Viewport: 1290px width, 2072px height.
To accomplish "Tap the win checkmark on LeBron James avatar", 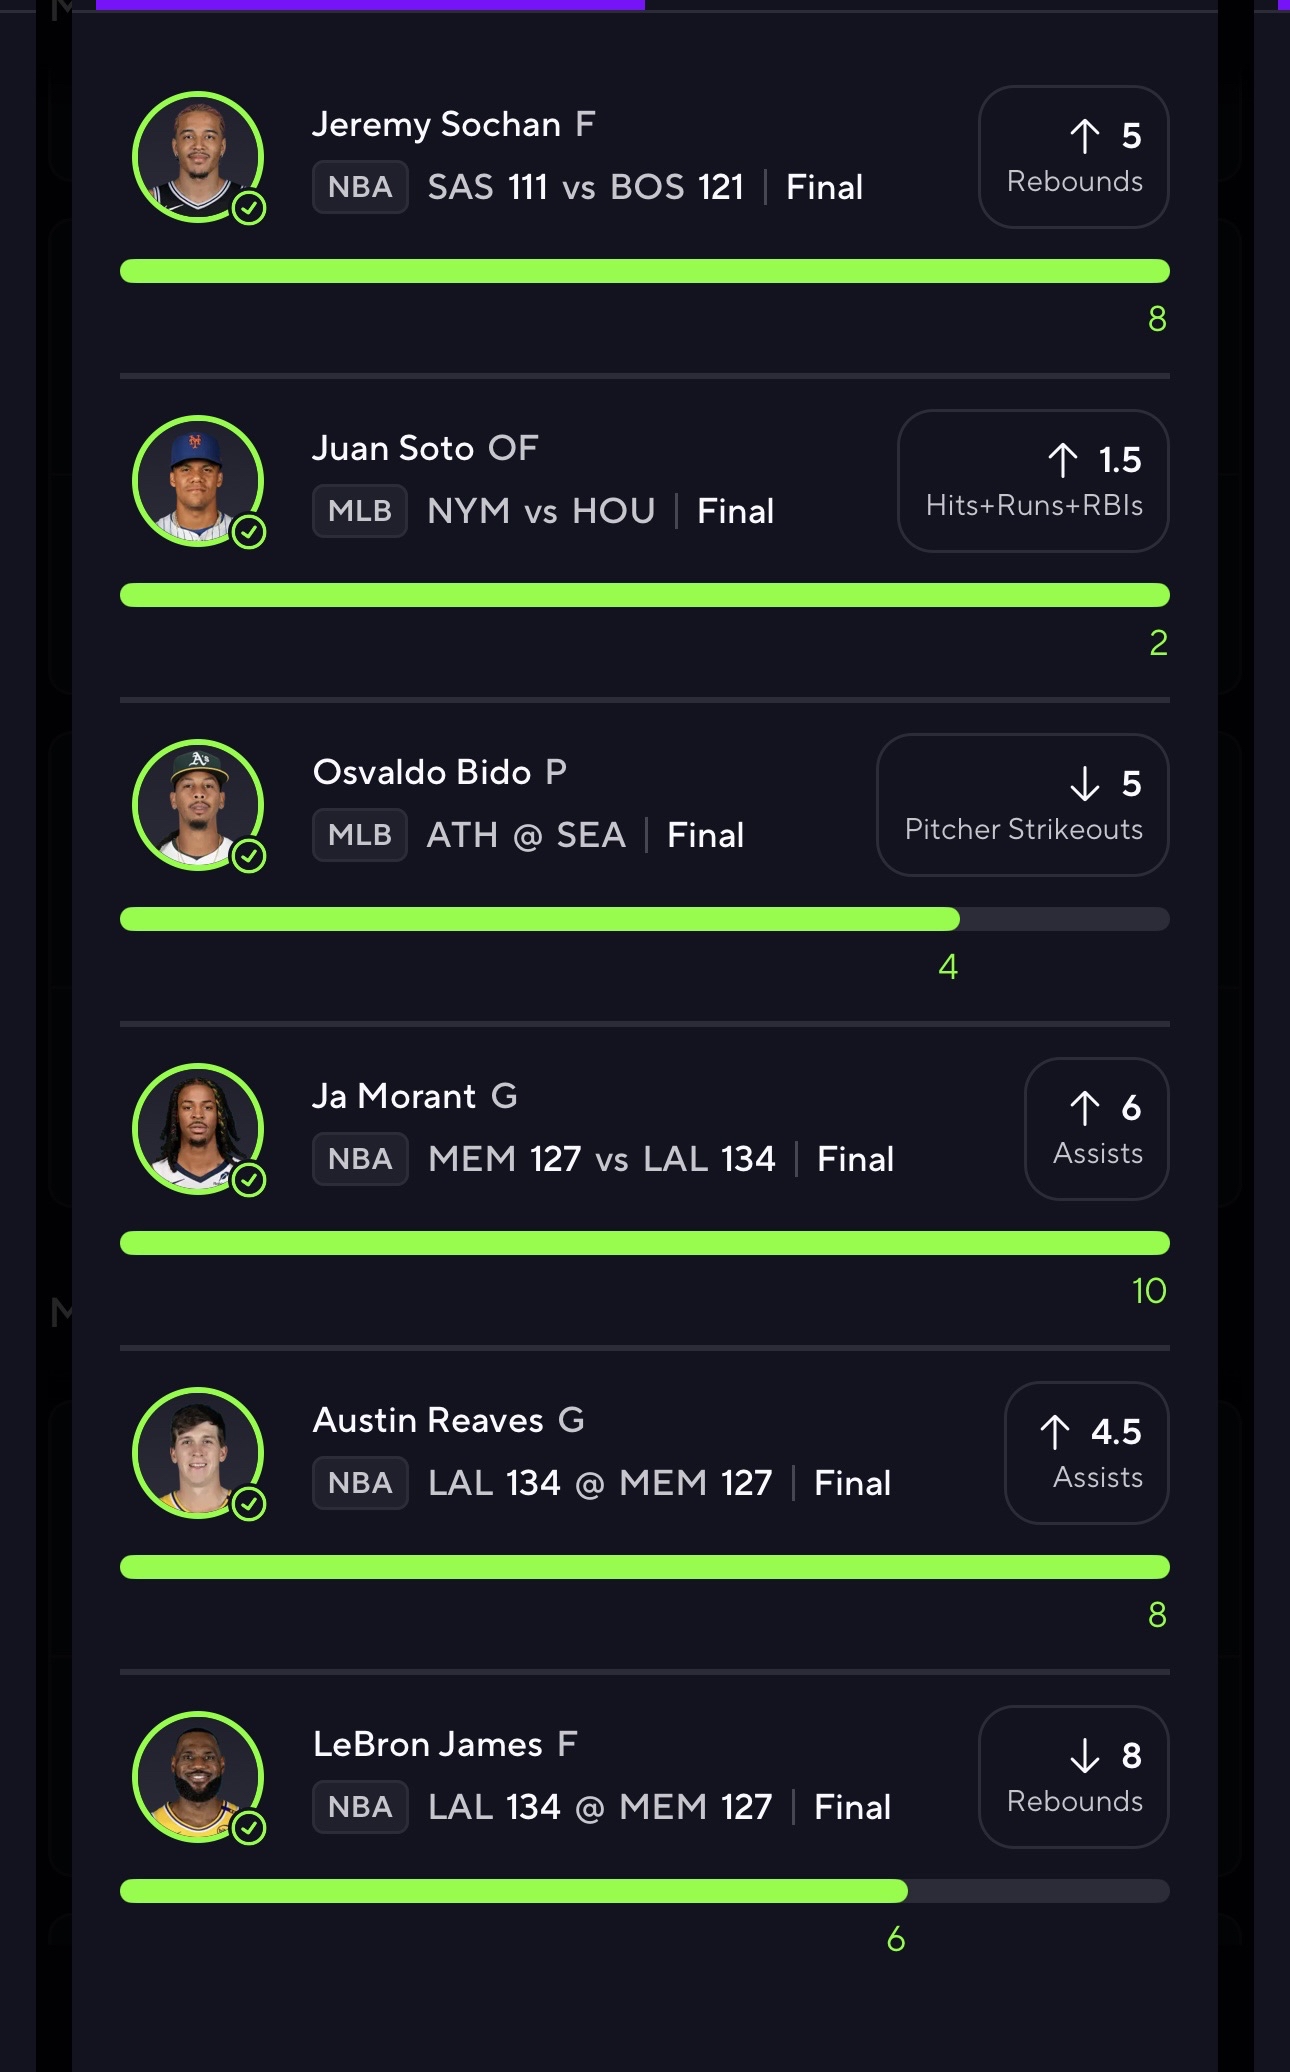I will coord(249,1828).
